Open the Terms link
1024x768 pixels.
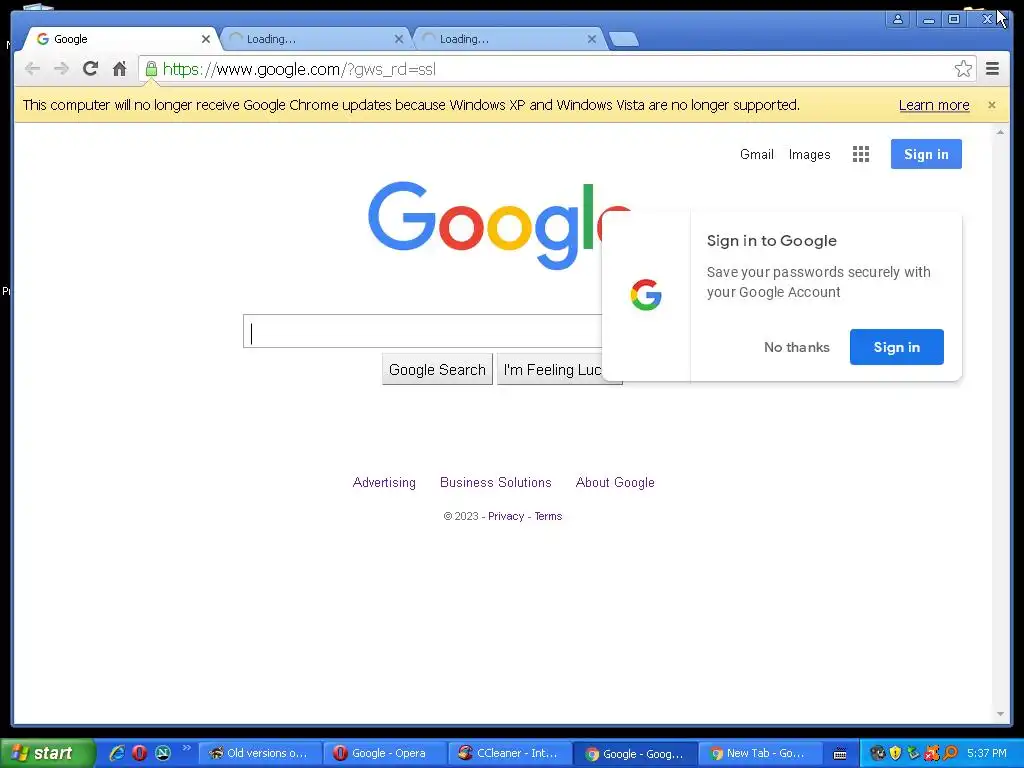click(x=548, y=516)
